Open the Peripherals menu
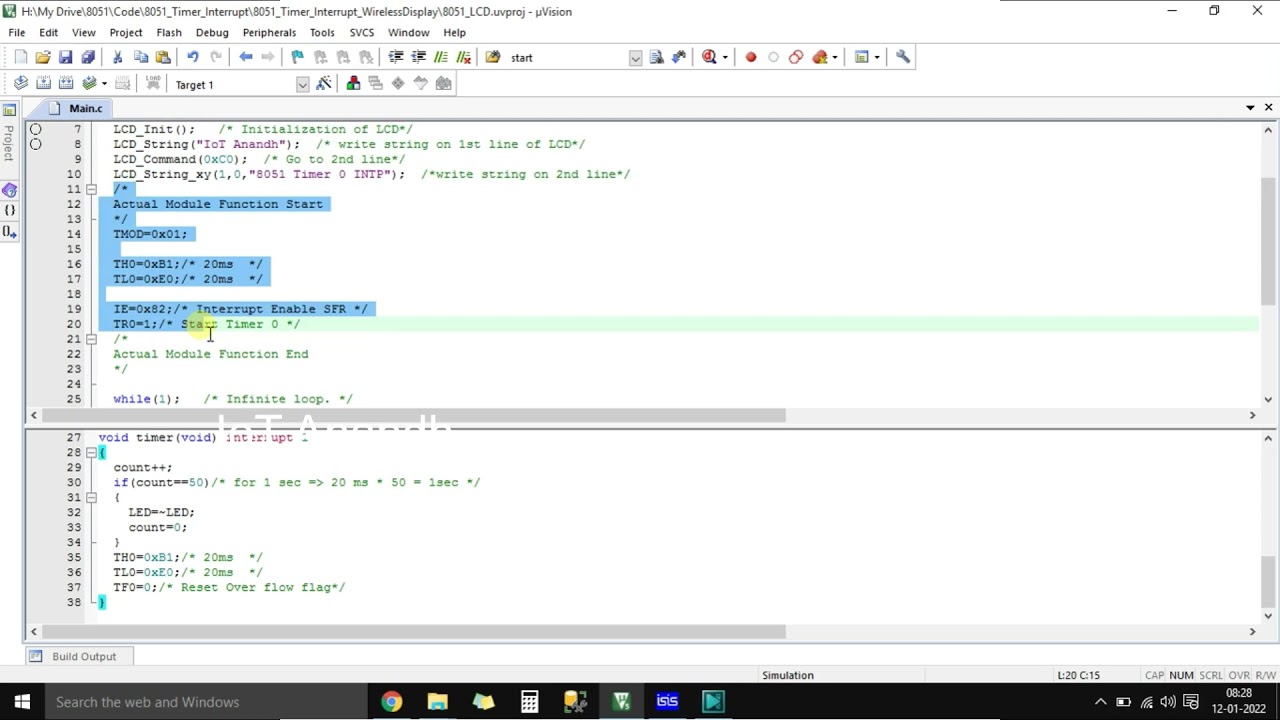This screenshot has width=1280, height=720. coord(269,32)
